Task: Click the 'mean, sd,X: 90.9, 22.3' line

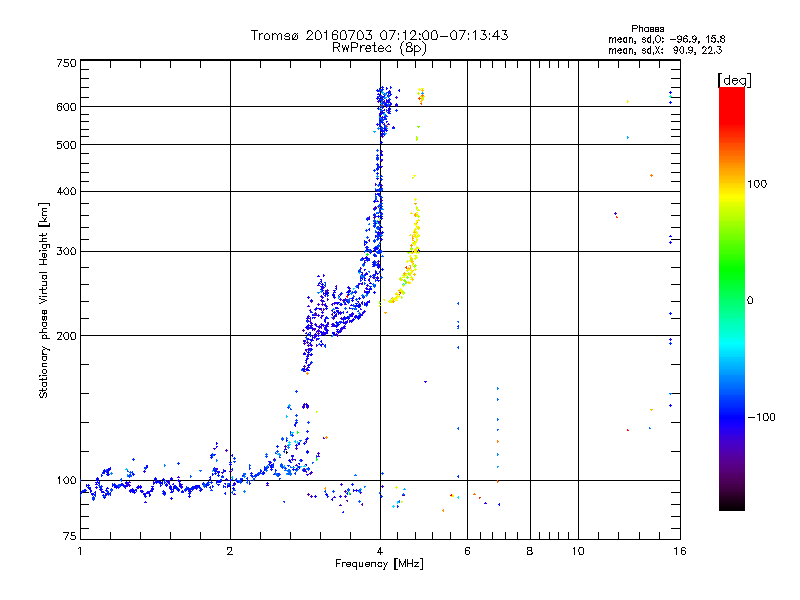Action: click(665, 50)
